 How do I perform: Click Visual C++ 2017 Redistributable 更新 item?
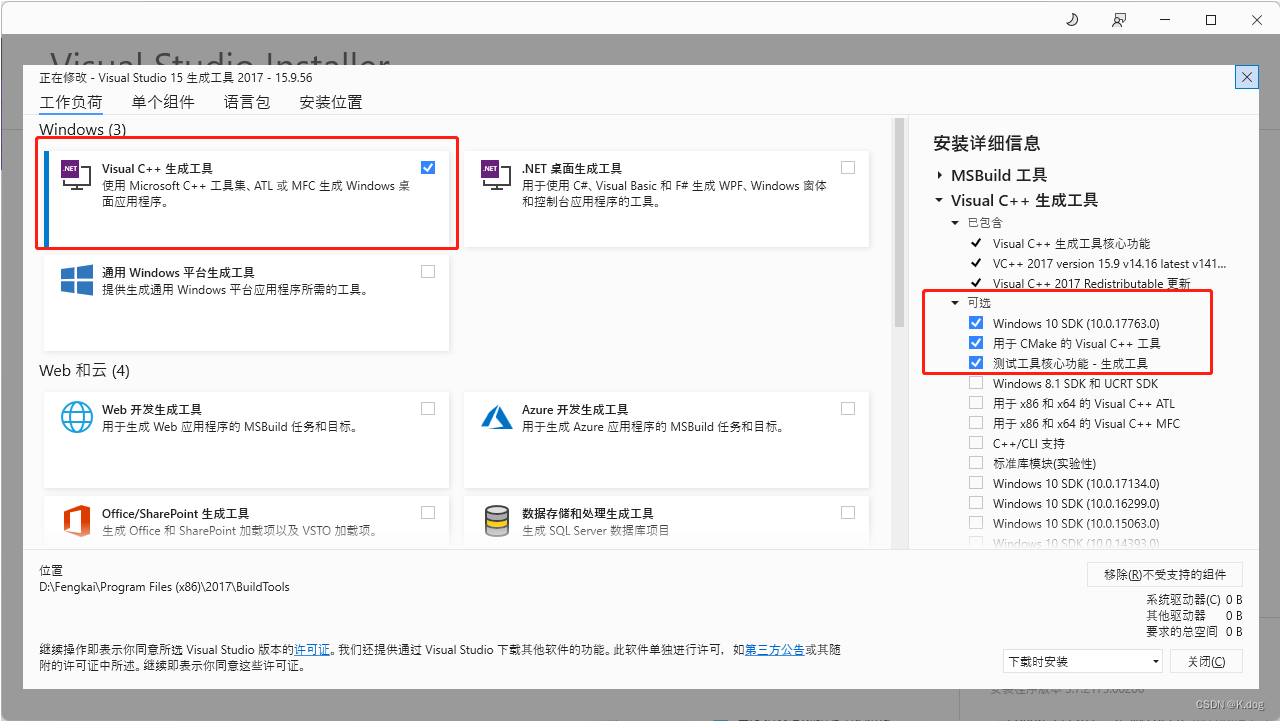(1092, 283)
